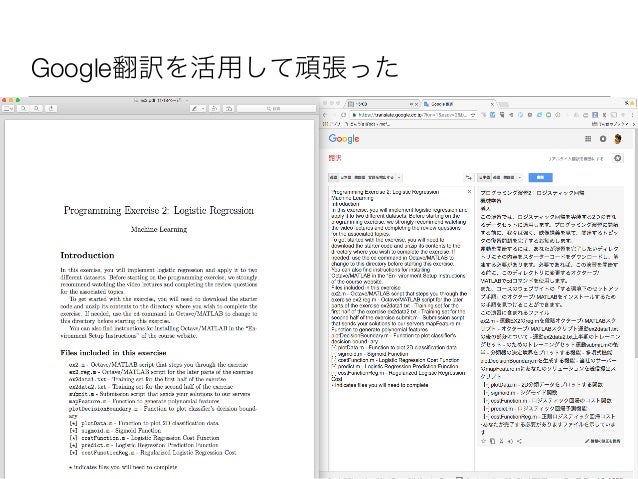Image resolution: width=638 pixels, height=479 pixels.
Task: Open the source language dropdown arrow
Action: [x=399, y=177]
